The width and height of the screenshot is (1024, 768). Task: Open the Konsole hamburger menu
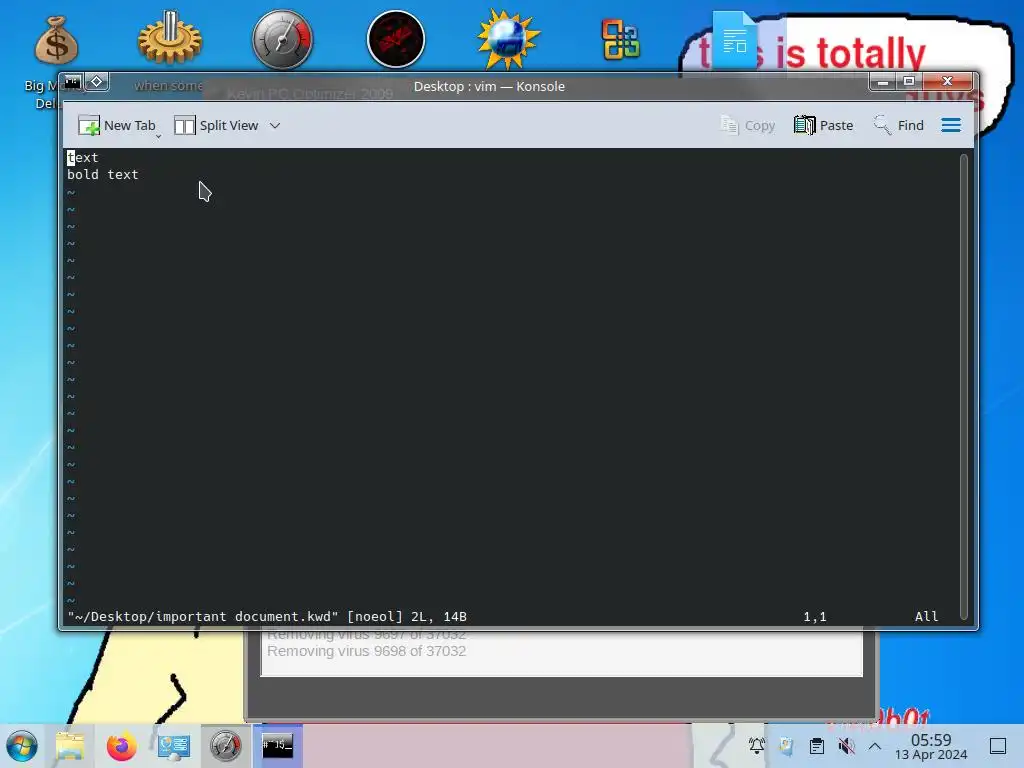(x=951, y=125)
